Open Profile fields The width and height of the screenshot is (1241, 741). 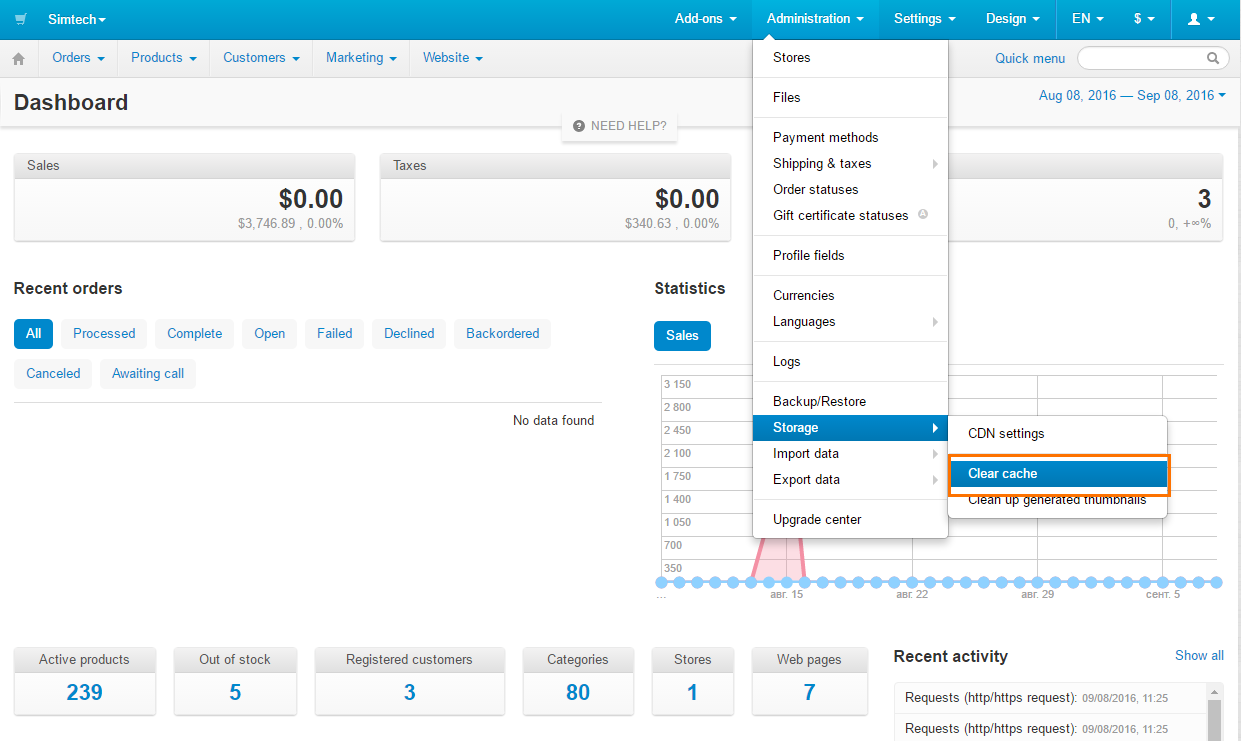[x=850, y=256]
